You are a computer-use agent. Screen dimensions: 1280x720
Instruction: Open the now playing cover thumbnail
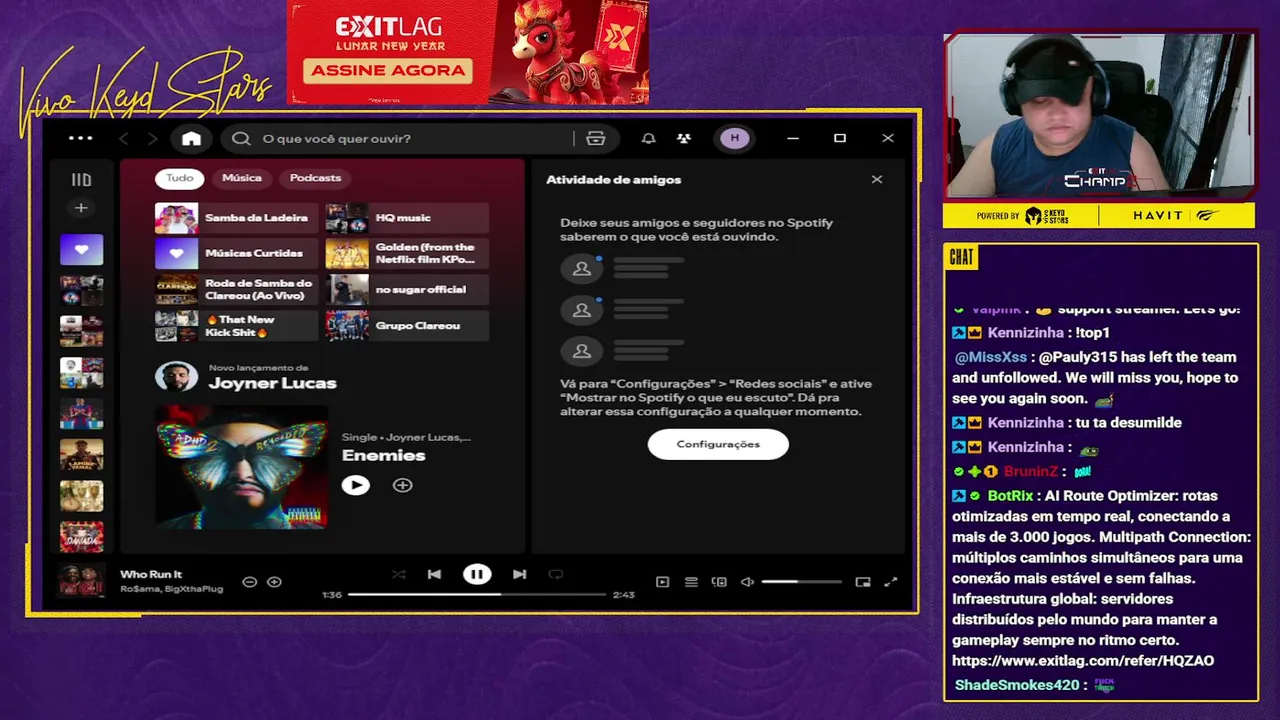(81, 580)
